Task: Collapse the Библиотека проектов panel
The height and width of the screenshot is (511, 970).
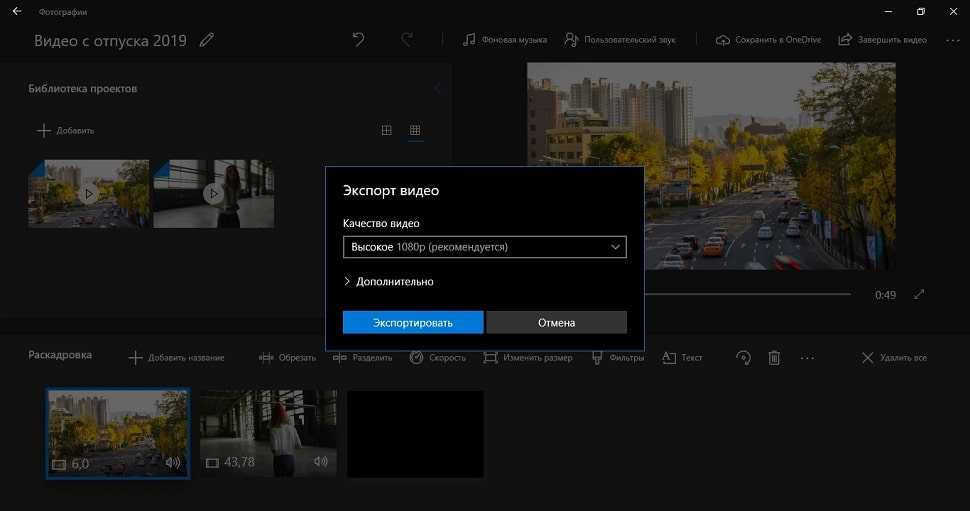Action: tap(437, 89)
